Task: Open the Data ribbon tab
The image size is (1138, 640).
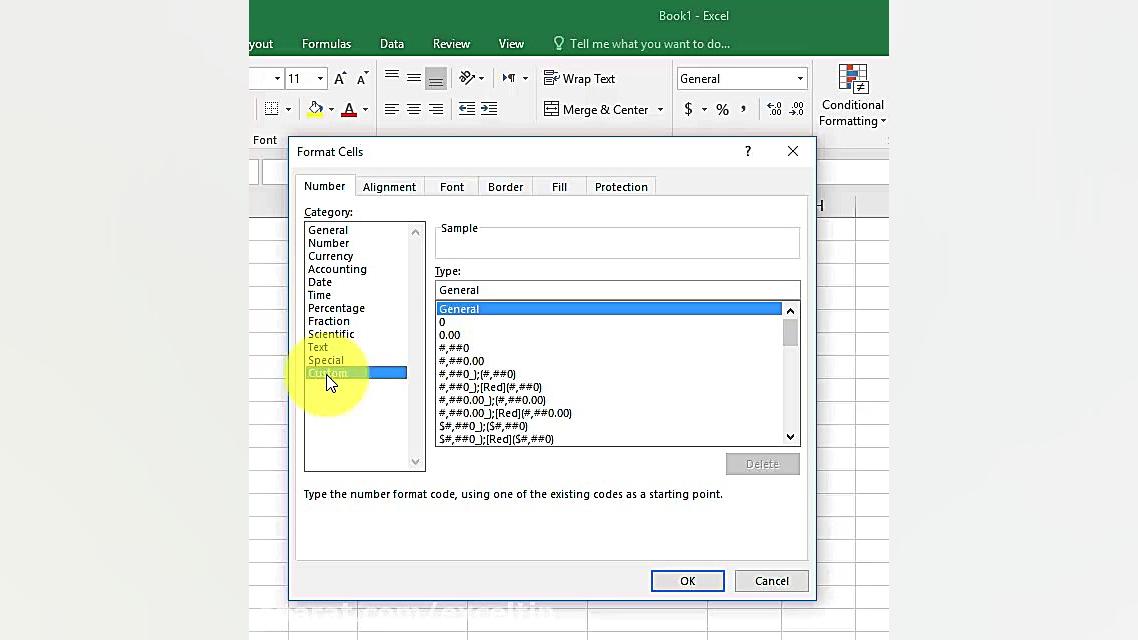Action: (392, 44)
